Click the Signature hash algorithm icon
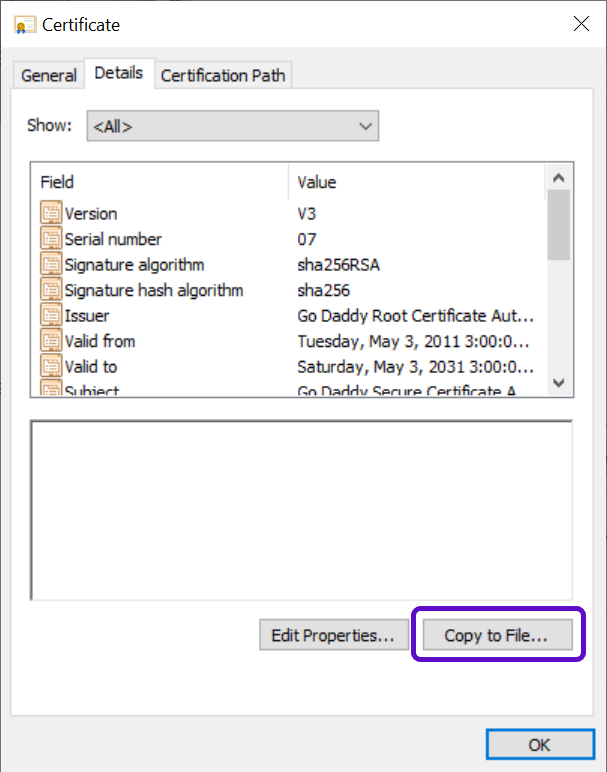Viewport: 607px width, 772px height. [x=50, y=291]
